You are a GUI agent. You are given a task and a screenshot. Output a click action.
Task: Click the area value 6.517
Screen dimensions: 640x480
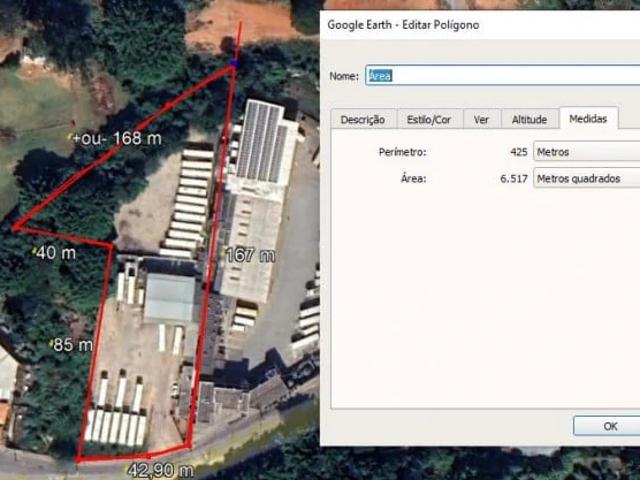514,178
